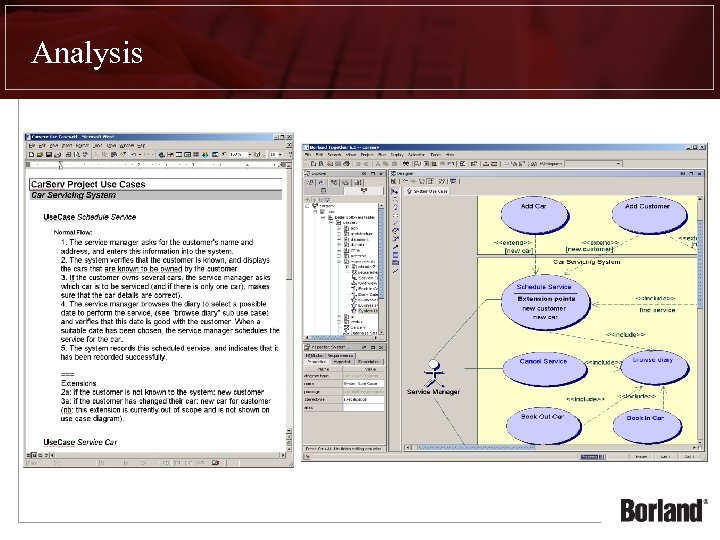Select the Service Manager actor figure
This screenshot has width=720, height=540.
pos(433,373)
